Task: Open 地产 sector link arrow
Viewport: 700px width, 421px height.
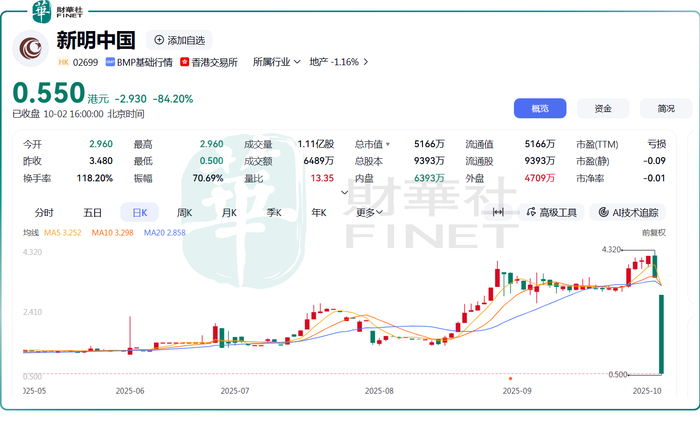Action: (366, 62)
